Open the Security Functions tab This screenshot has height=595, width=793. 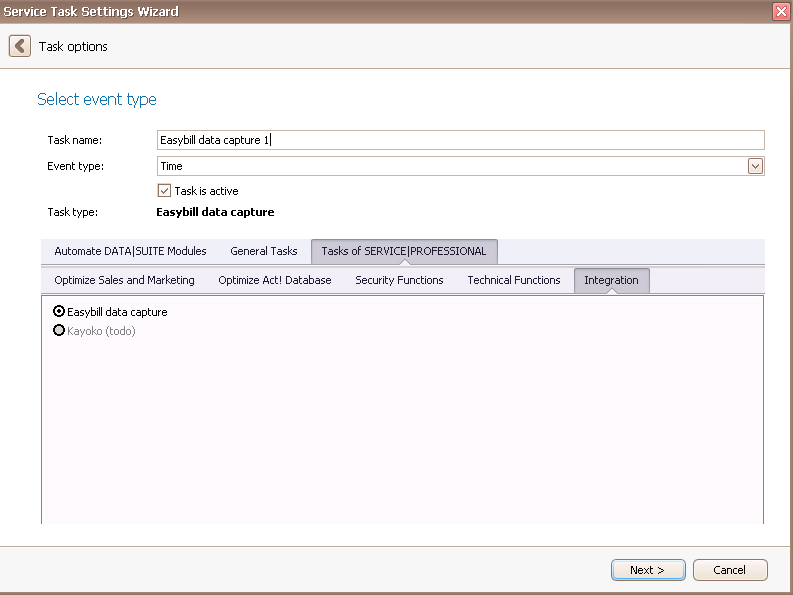(x=399, y=280)
